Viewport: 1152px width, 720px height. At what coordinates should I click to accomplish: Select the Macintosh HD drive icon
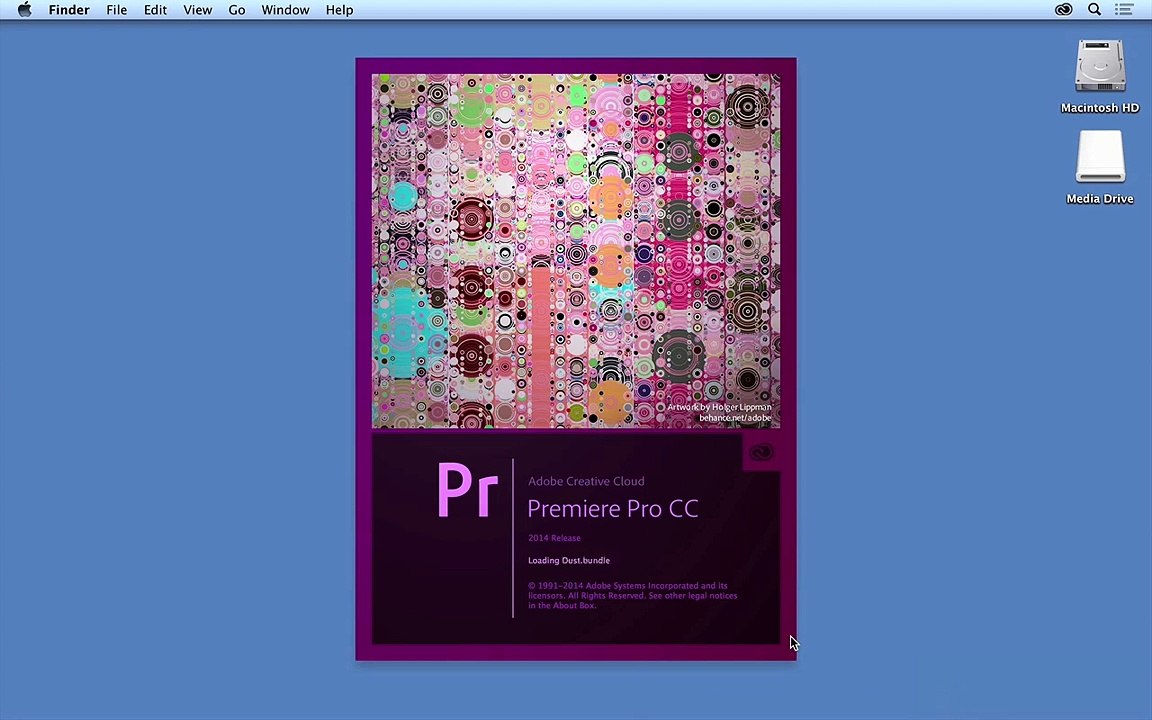(1099, 66)
